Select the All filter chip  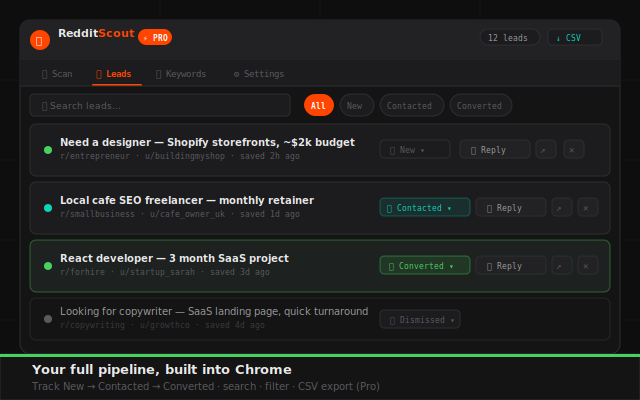click(x=318, y=105)
